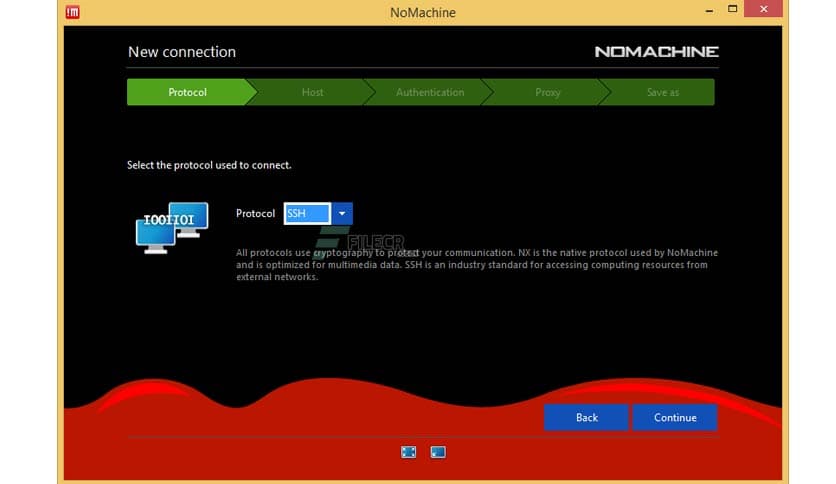Close the NoMachine window
836x484 pixels.
(x=763, y=9)
